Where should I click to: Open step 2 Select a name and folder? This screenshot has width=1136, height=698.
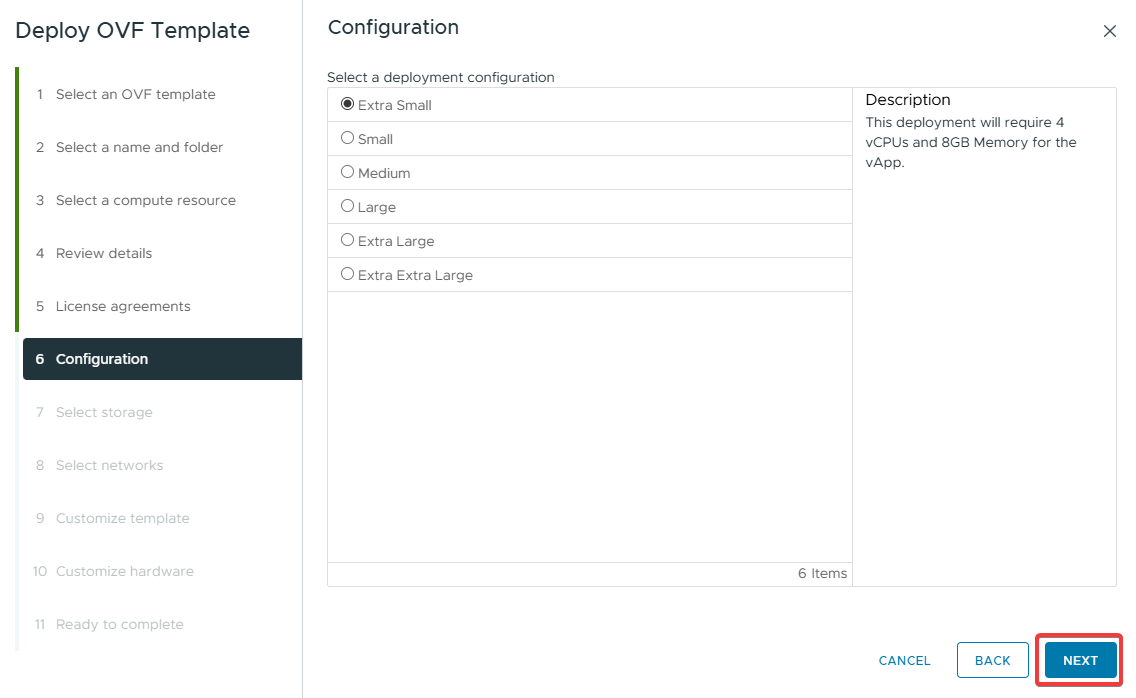[139, 147]
